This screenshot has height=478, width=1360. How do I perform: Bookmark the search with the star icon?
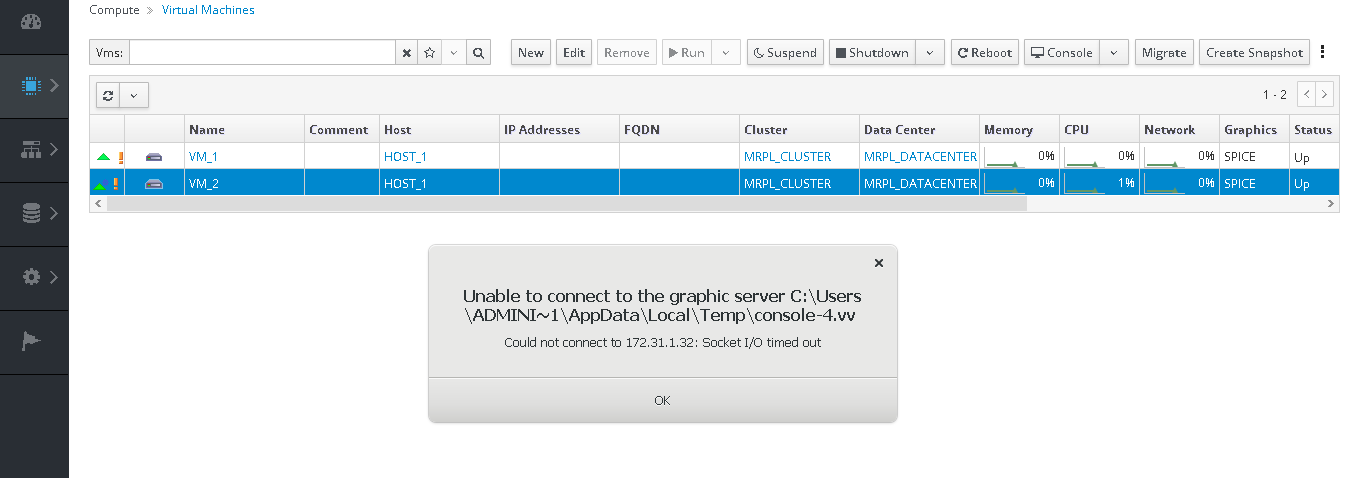point(429,53)
